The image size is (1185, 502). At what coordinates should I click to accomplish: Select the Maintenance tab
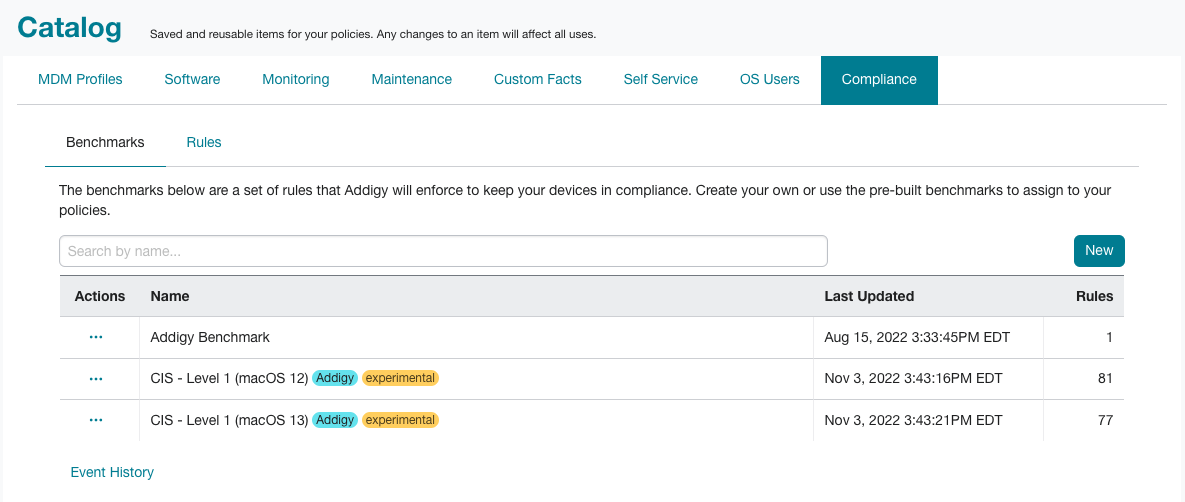tap(412, 79)
